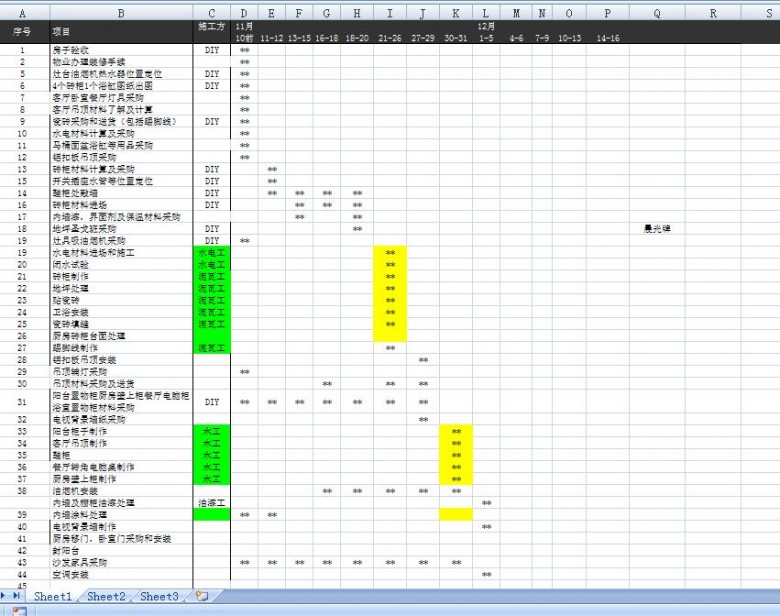Select the 空调安装 task cell
Image resolution: width=780 pixels, height=616 pixels.
point(120,575)
